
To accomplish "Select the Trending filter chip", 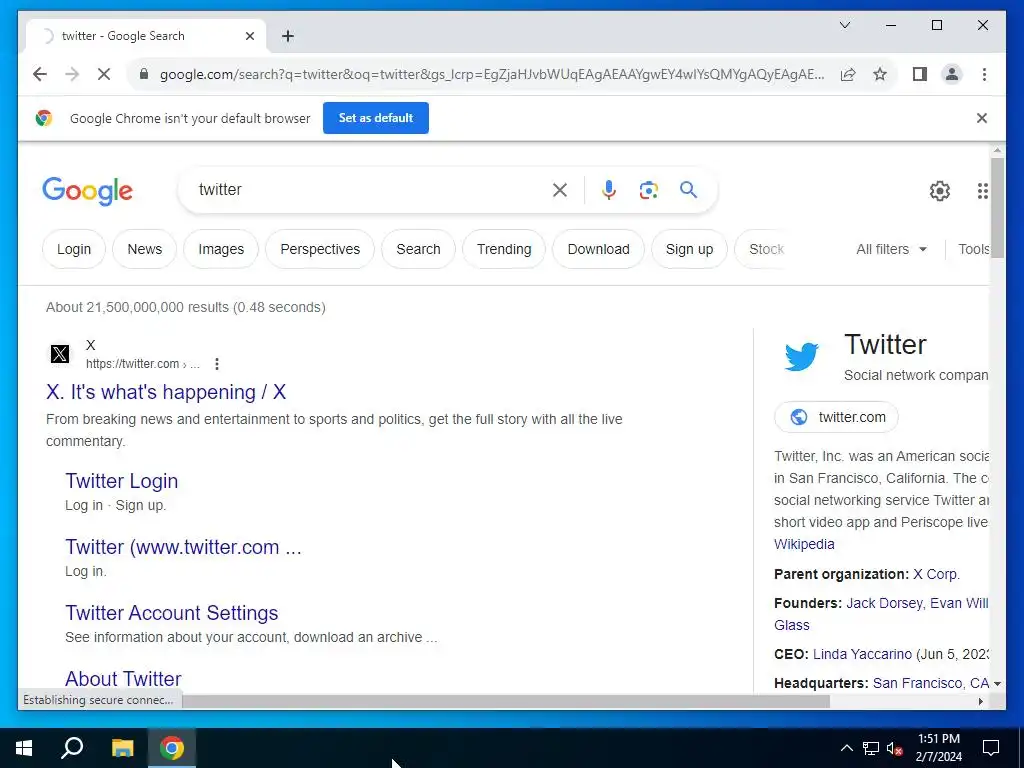I will [504, 249].
